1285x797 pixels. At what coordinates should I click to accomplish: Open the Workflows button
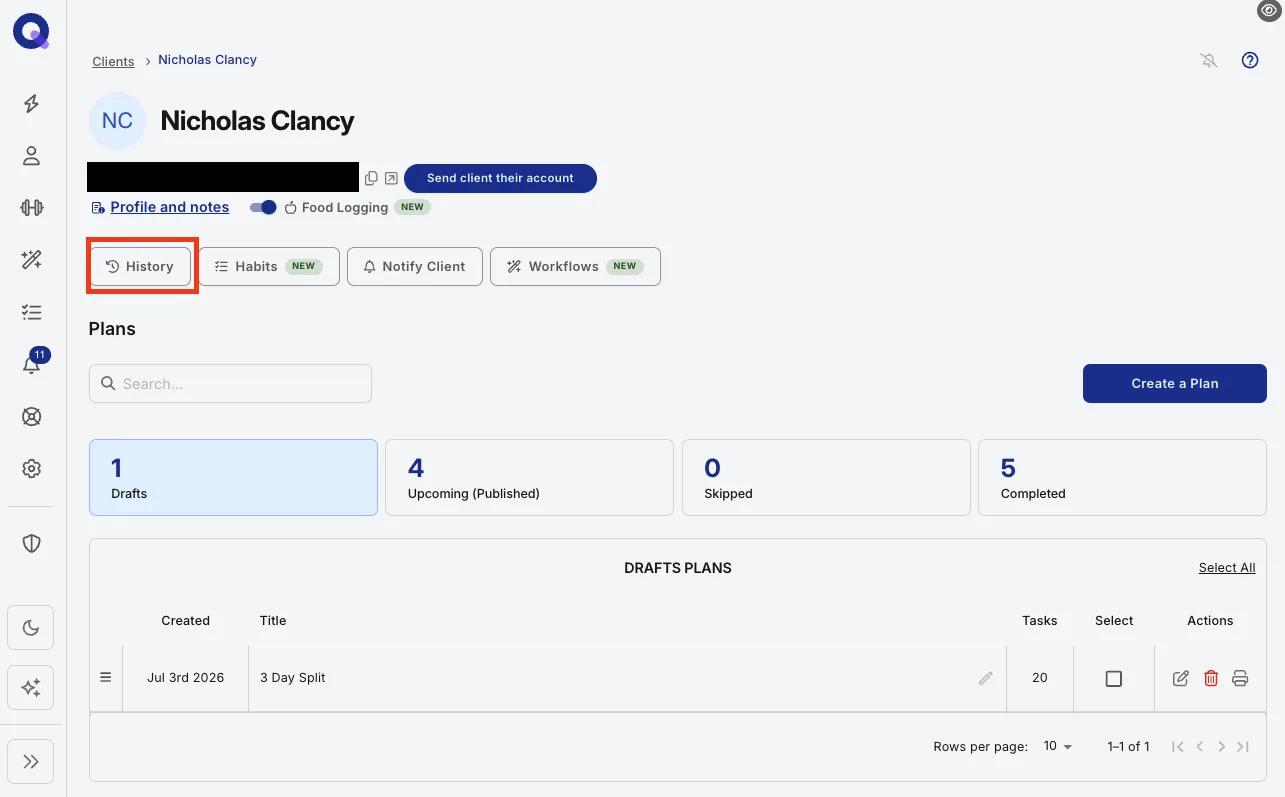(x=575, y=266)
